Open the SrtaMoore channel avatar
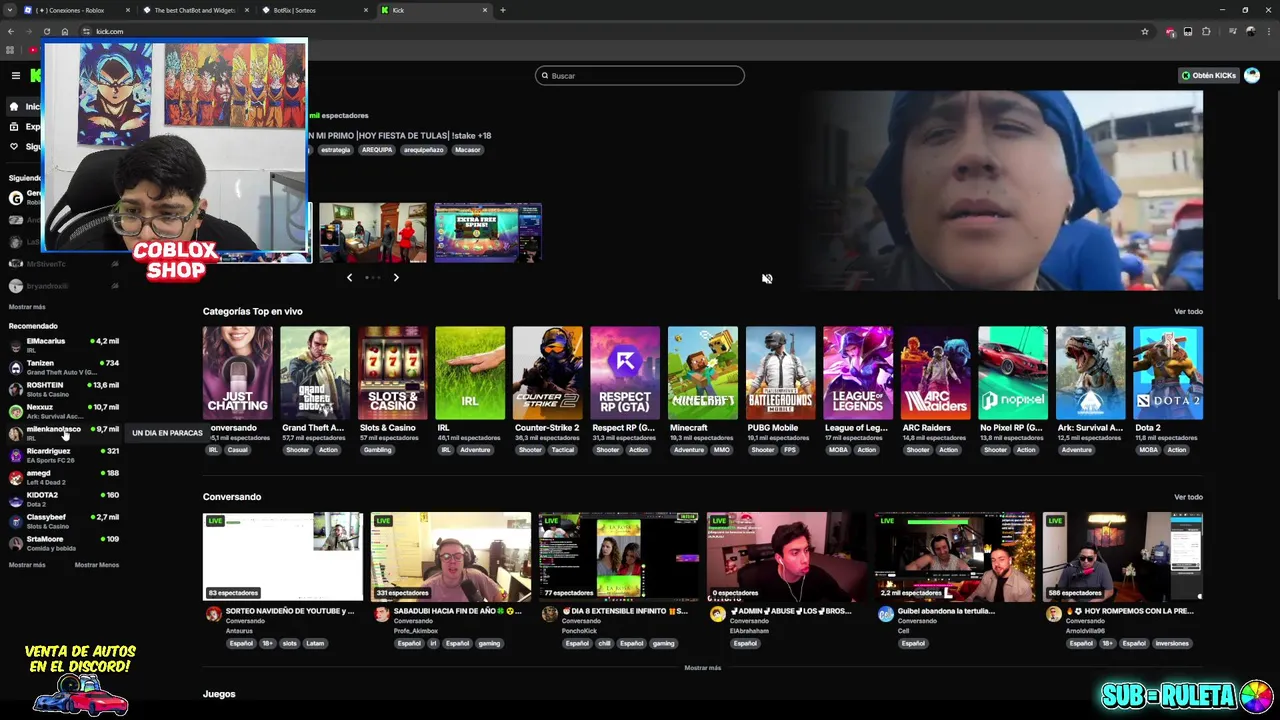 point(15,543)
